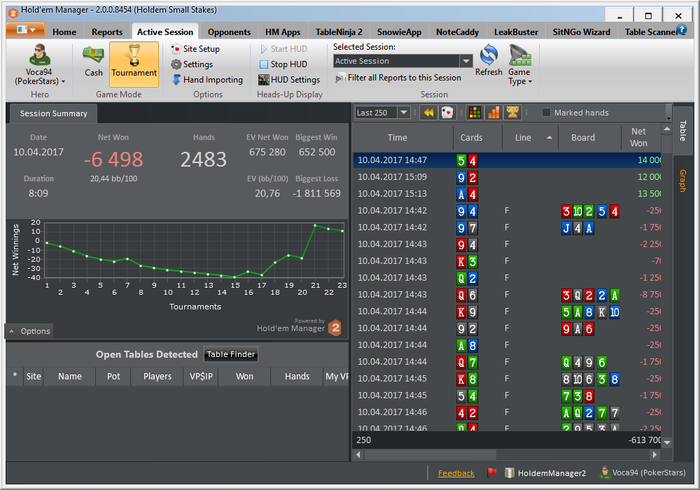Open Game Type filter
Viewport: 700px width, 490px height.
[520, 65]
